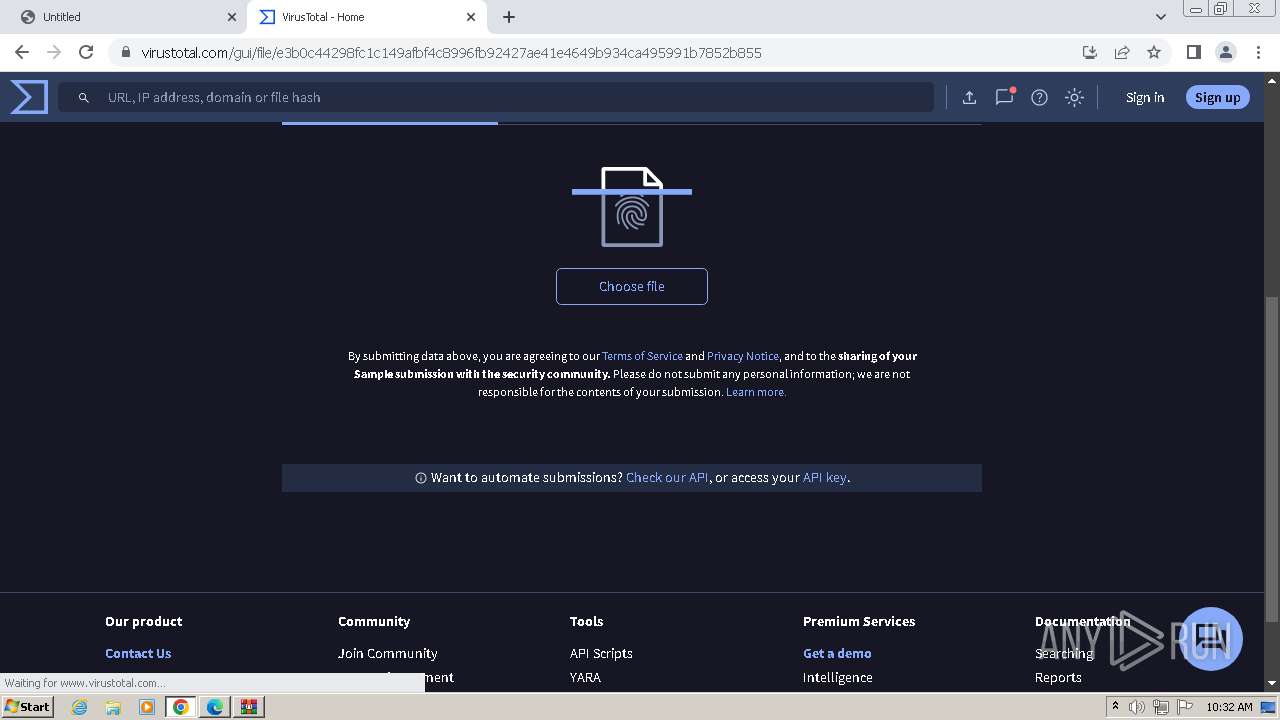This screenshot has width=1280, height=720.
Task: Open the upload file icon in header
Action: point(969,97)
